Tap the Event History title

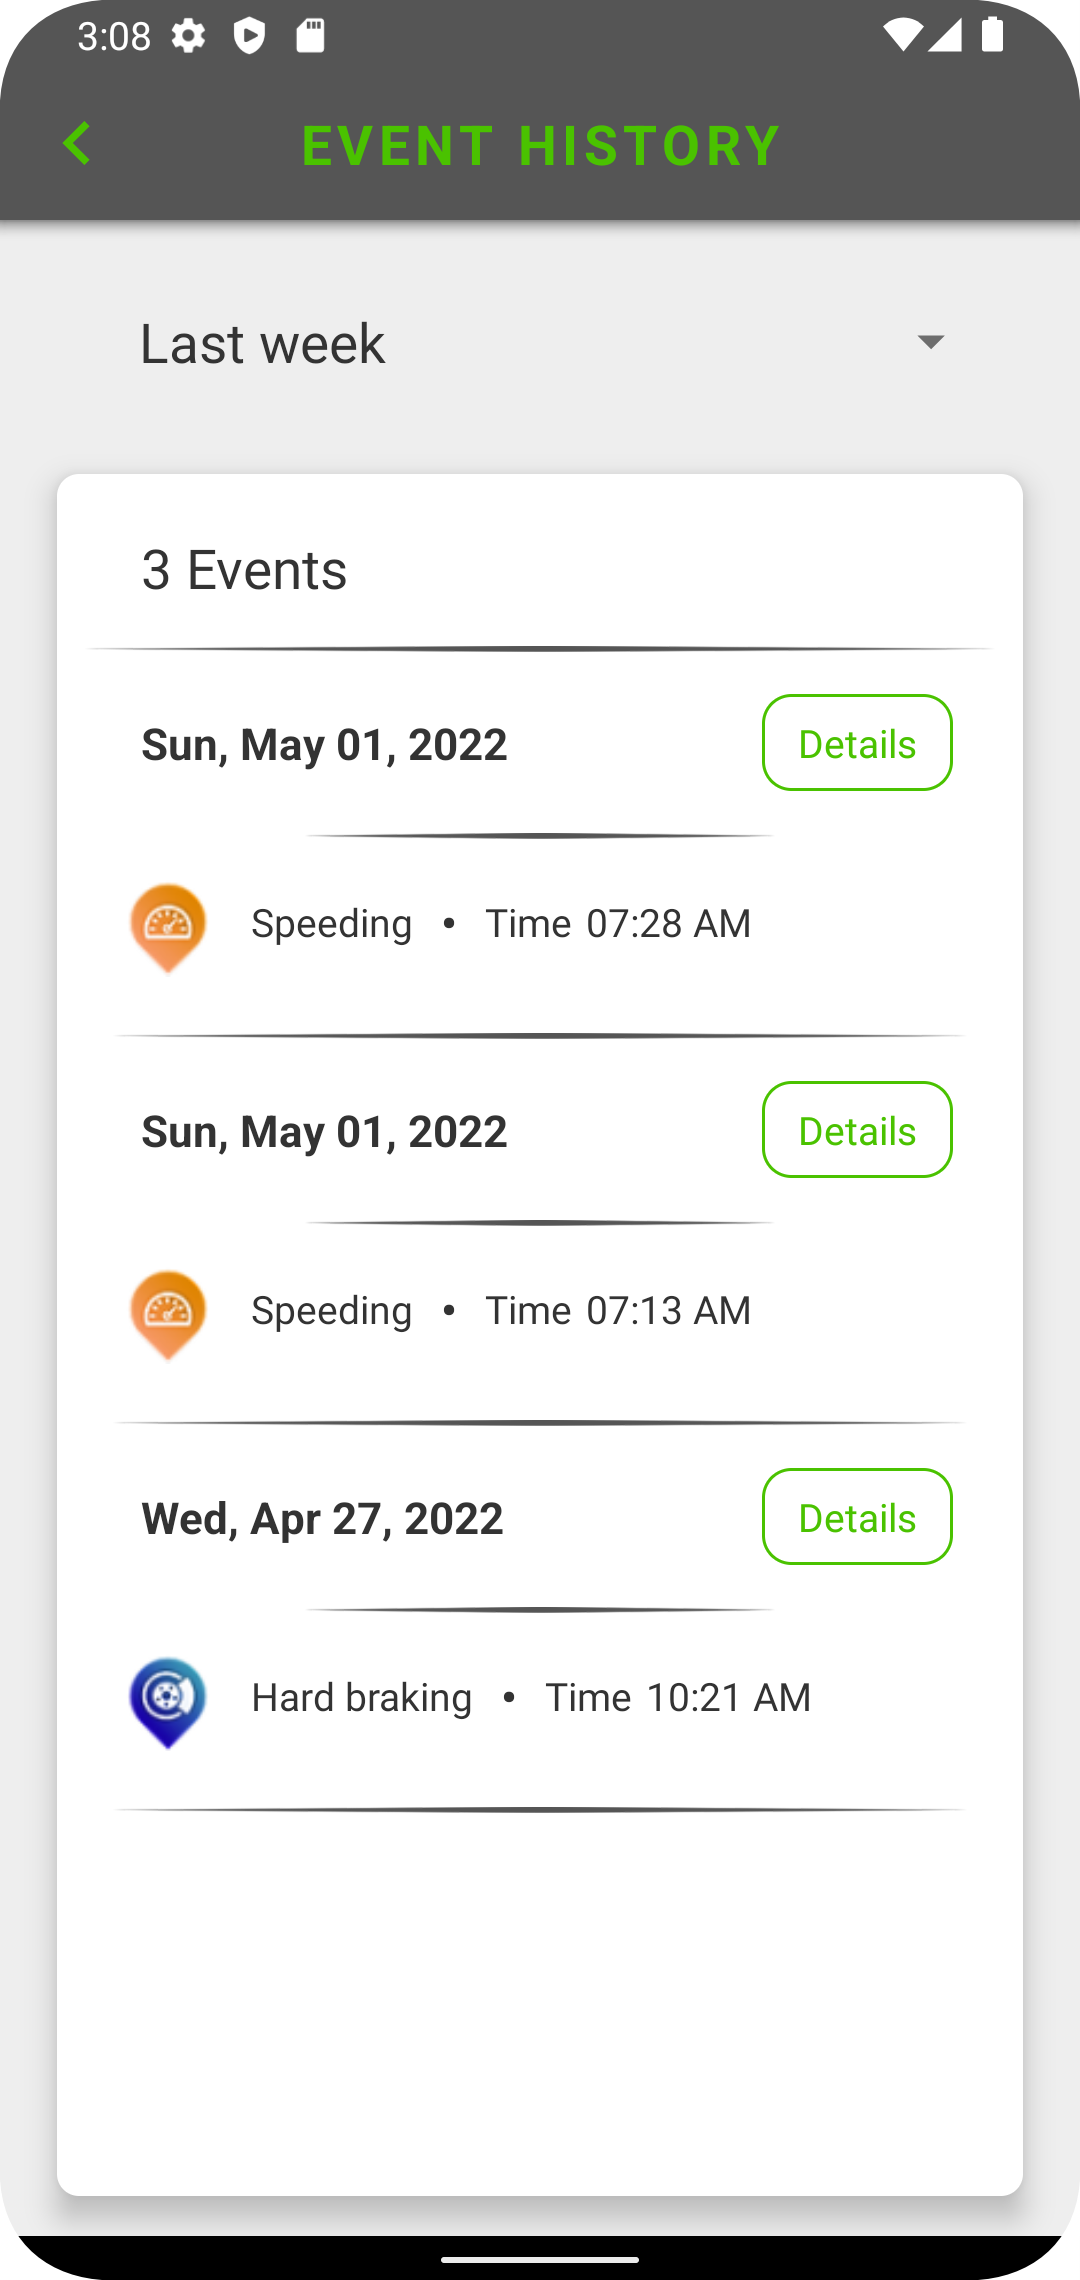[541, 146]
